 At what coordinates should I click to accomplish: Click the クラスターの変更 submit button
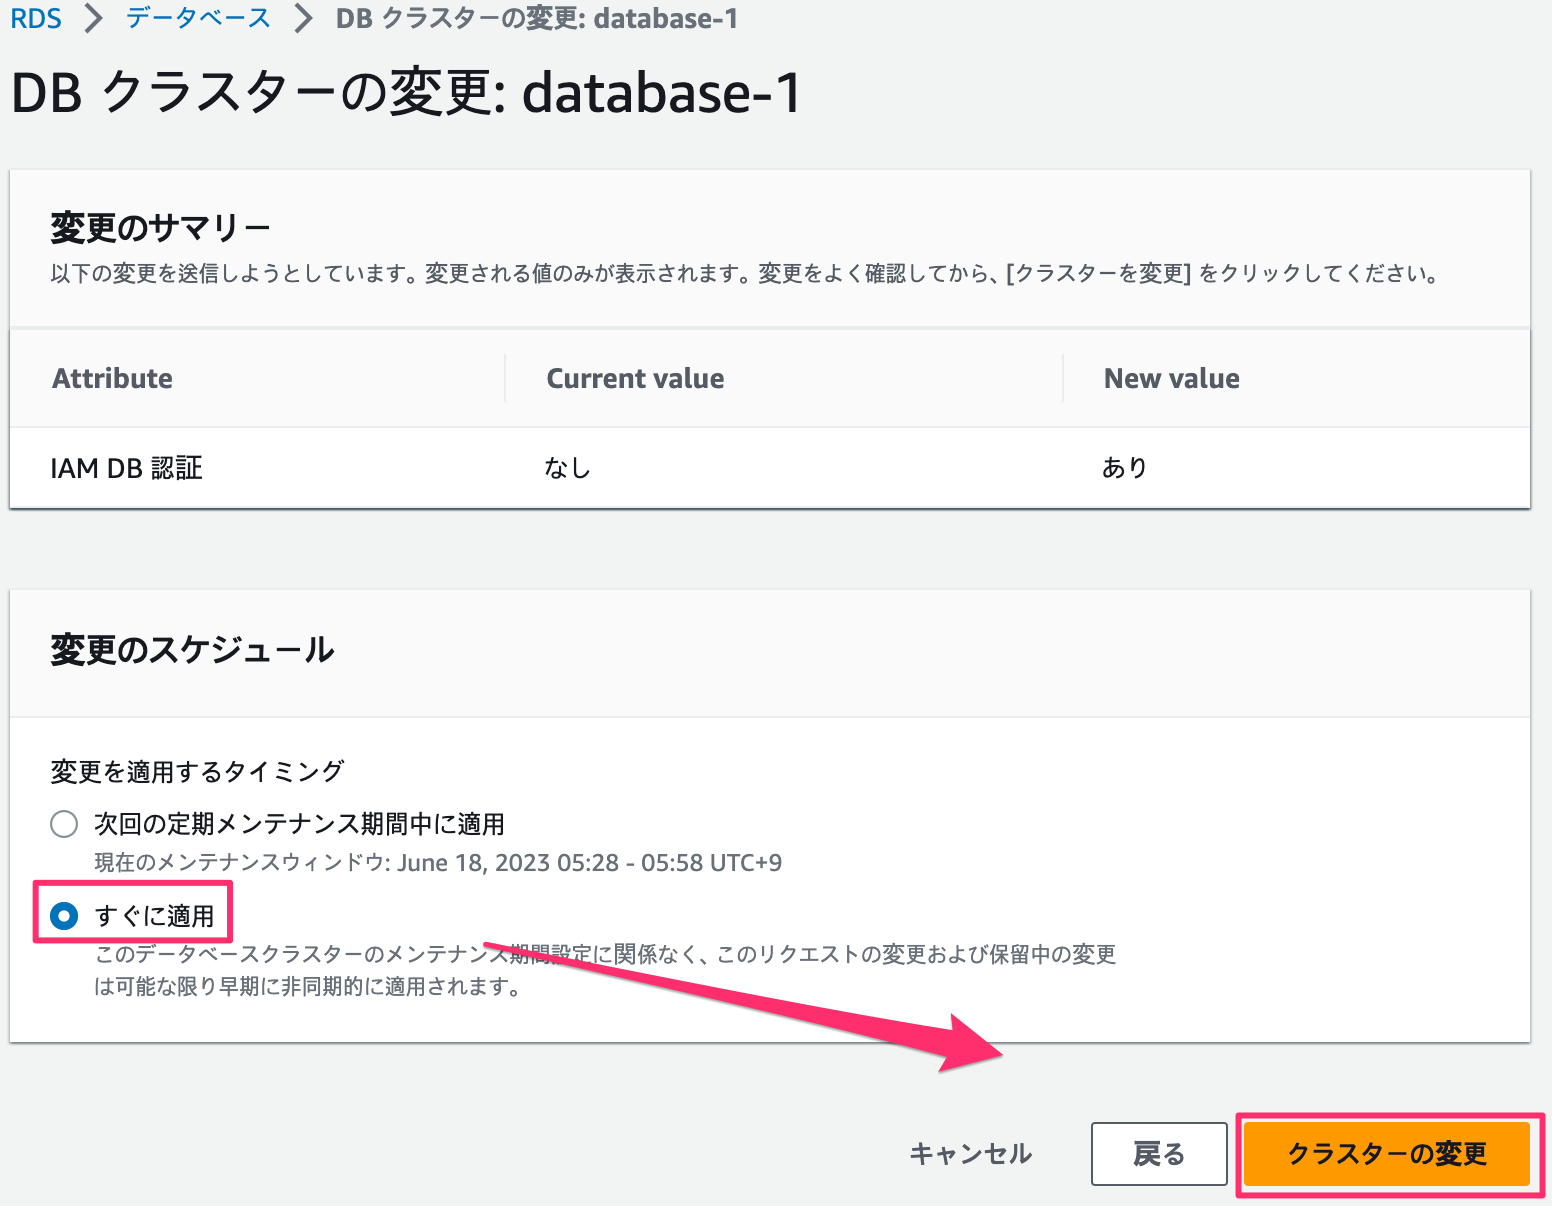tap(1388, 1153)
